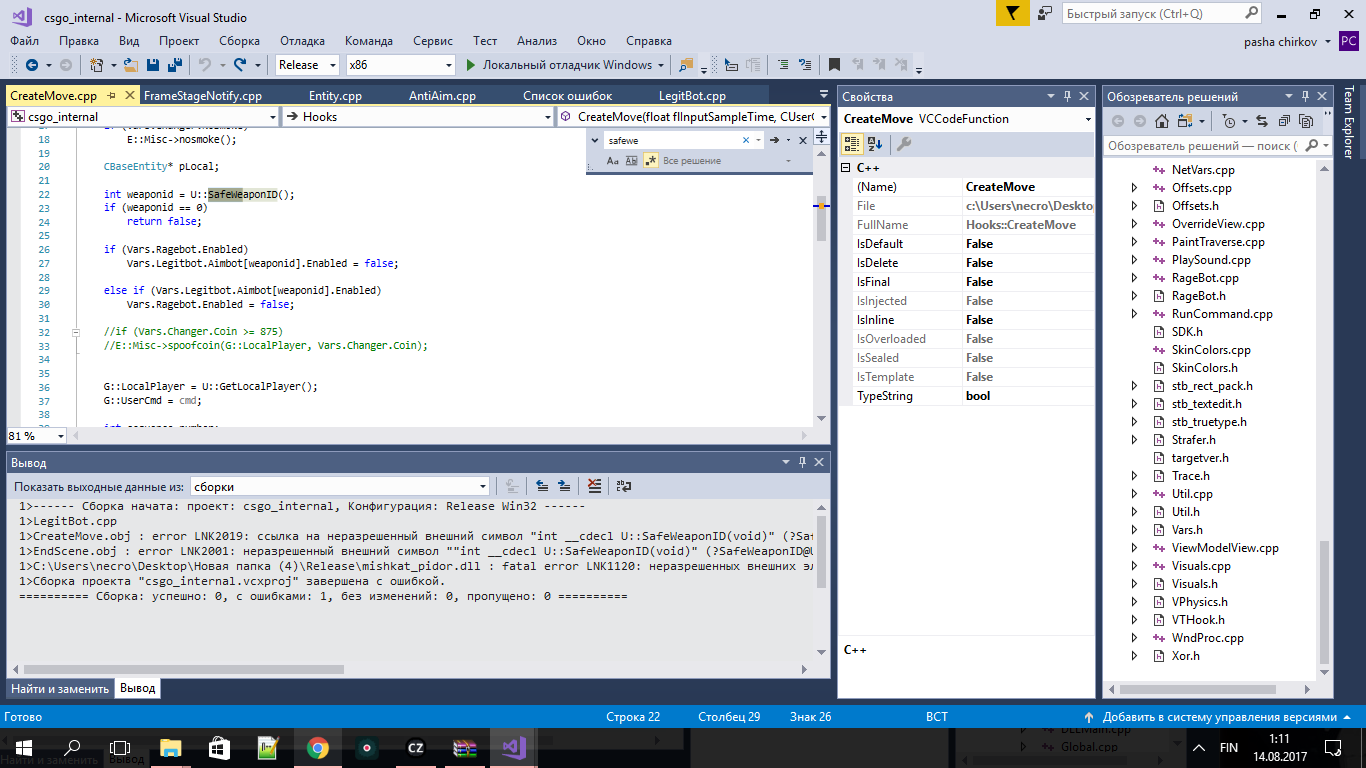Click the clear-all icon in Output panel
Viewport: 1366px width, 768px height.
click(x=595, y=486)
